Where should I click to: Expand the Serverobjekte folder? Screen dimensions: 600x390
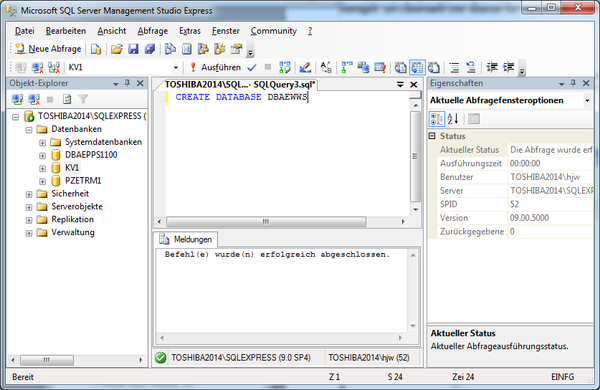coord(29,207)
